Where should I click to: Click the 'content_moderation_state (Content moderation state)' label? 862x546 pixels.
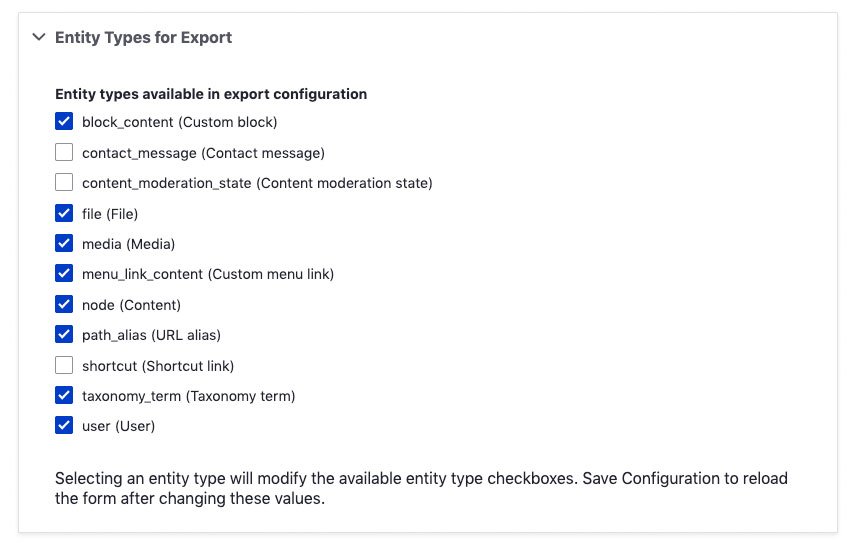pyautogui.click(x=257, y=183)
